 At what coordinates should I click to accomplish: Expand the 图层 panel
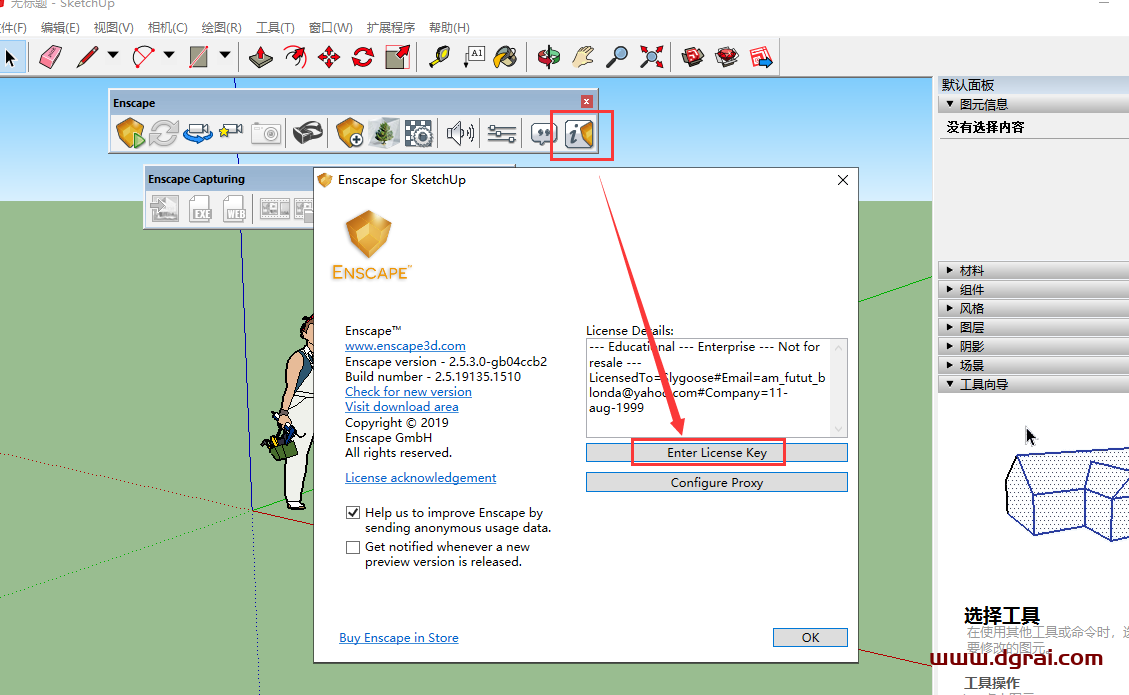pos(950,328)
